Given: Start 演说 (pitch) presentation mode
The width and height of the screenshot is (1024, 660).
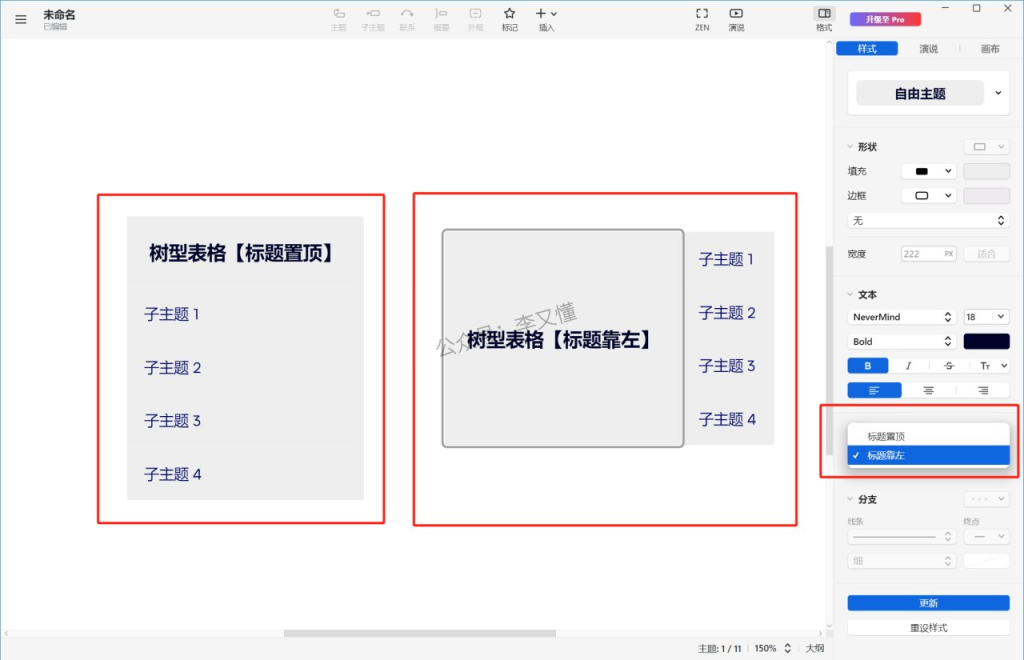Looking at the screenshot, I should pyautogui.click(x=736, y=14).
